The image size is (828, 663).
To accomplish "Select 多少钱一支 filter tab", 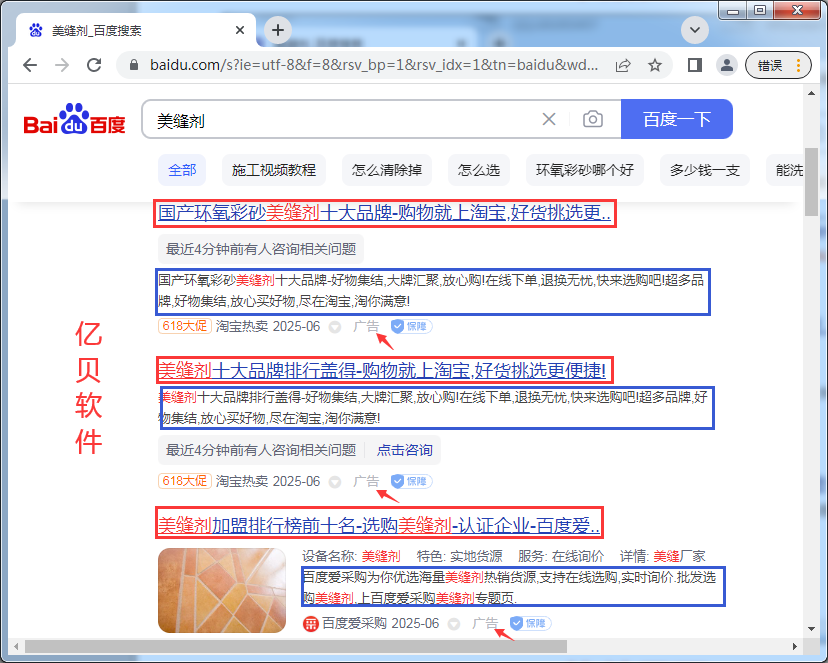I will [x=704, y=170].
